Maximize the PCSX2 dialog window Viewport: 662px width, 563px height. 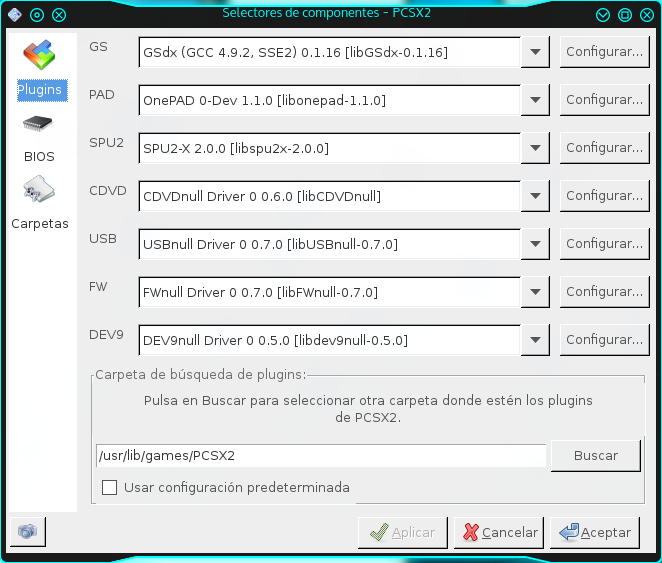tap(625, 16)
